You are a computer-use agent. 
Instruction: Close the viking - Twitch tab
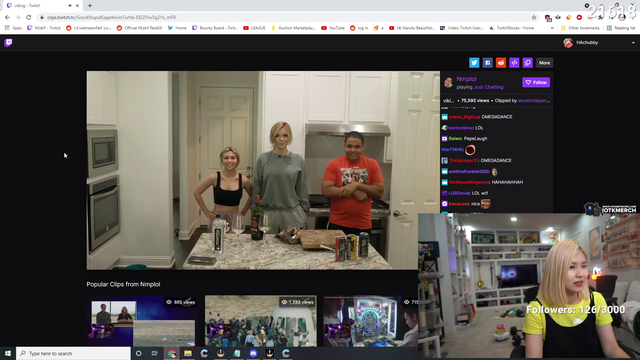pyautogui.click(x=77, y=6)
